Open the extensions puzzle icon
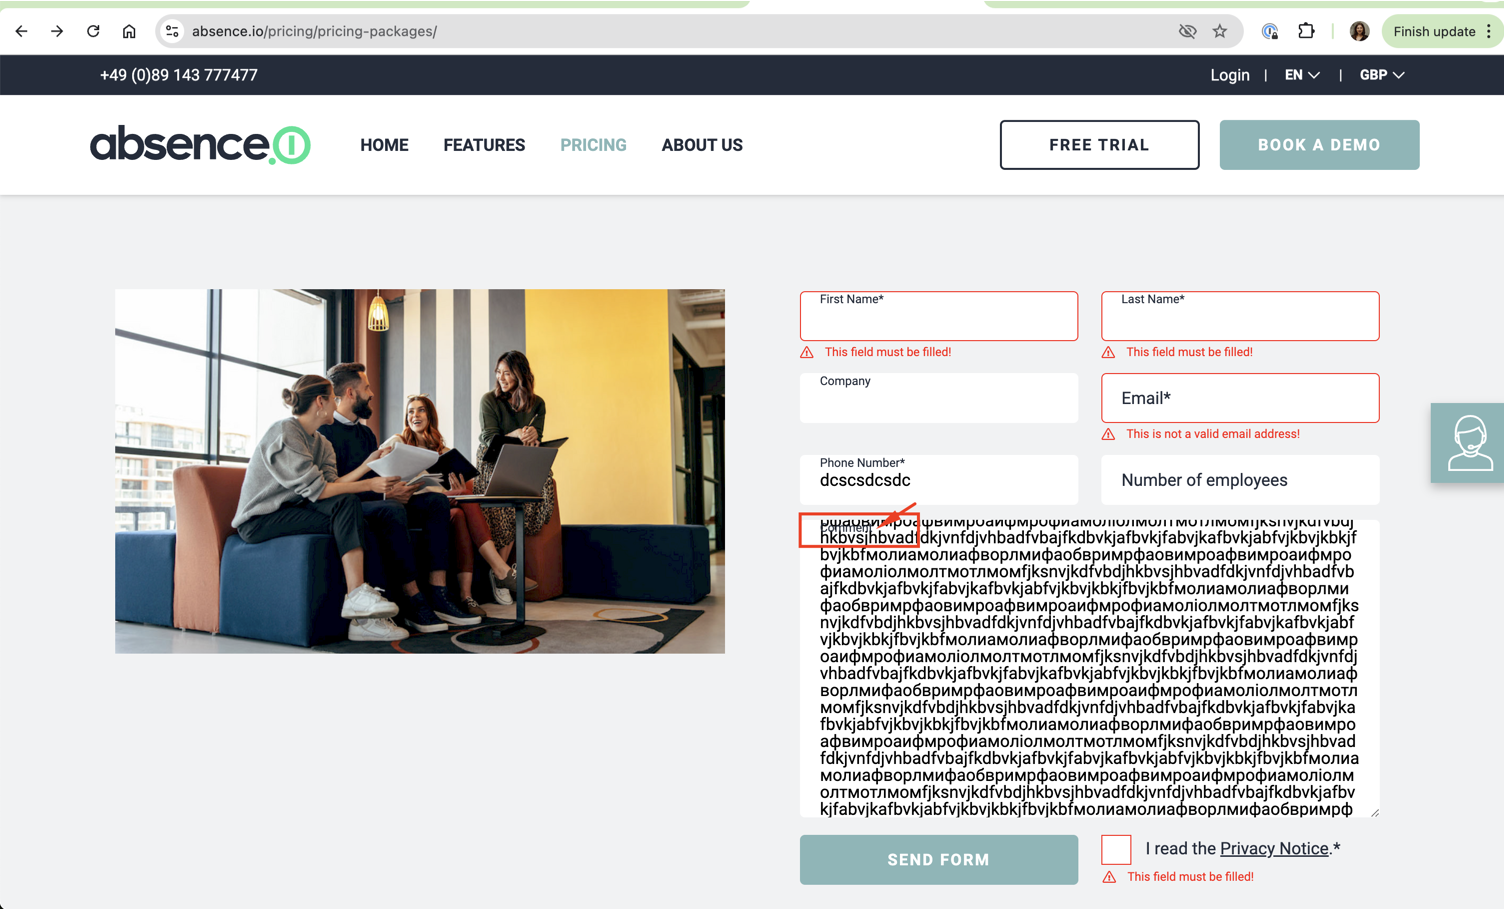1504x909 pixels. point(1306,31)
